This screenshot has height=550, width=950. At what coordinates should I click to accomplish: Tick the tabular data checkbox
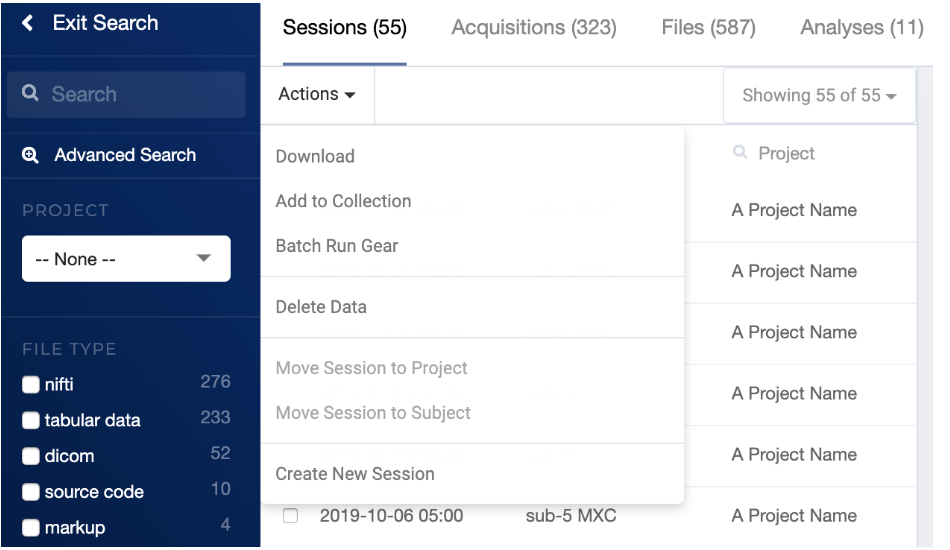click(31, 420)
